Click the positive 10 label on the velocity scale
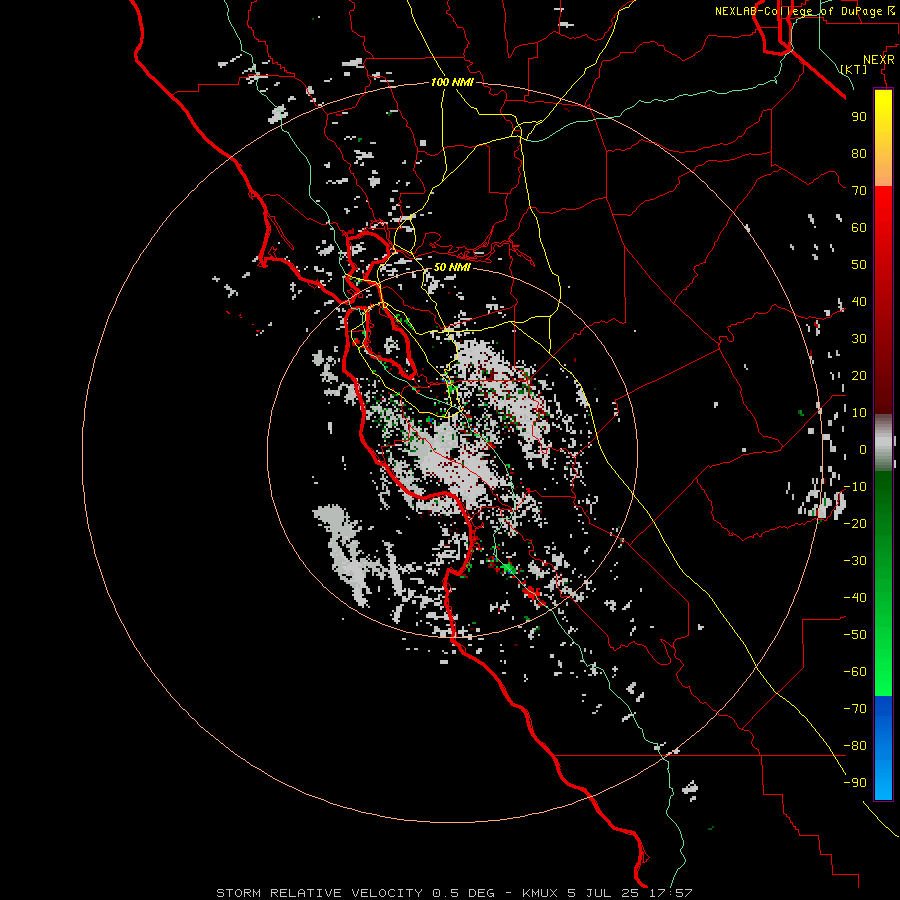This screenshot has height=900, width=900. pos(859,413)
